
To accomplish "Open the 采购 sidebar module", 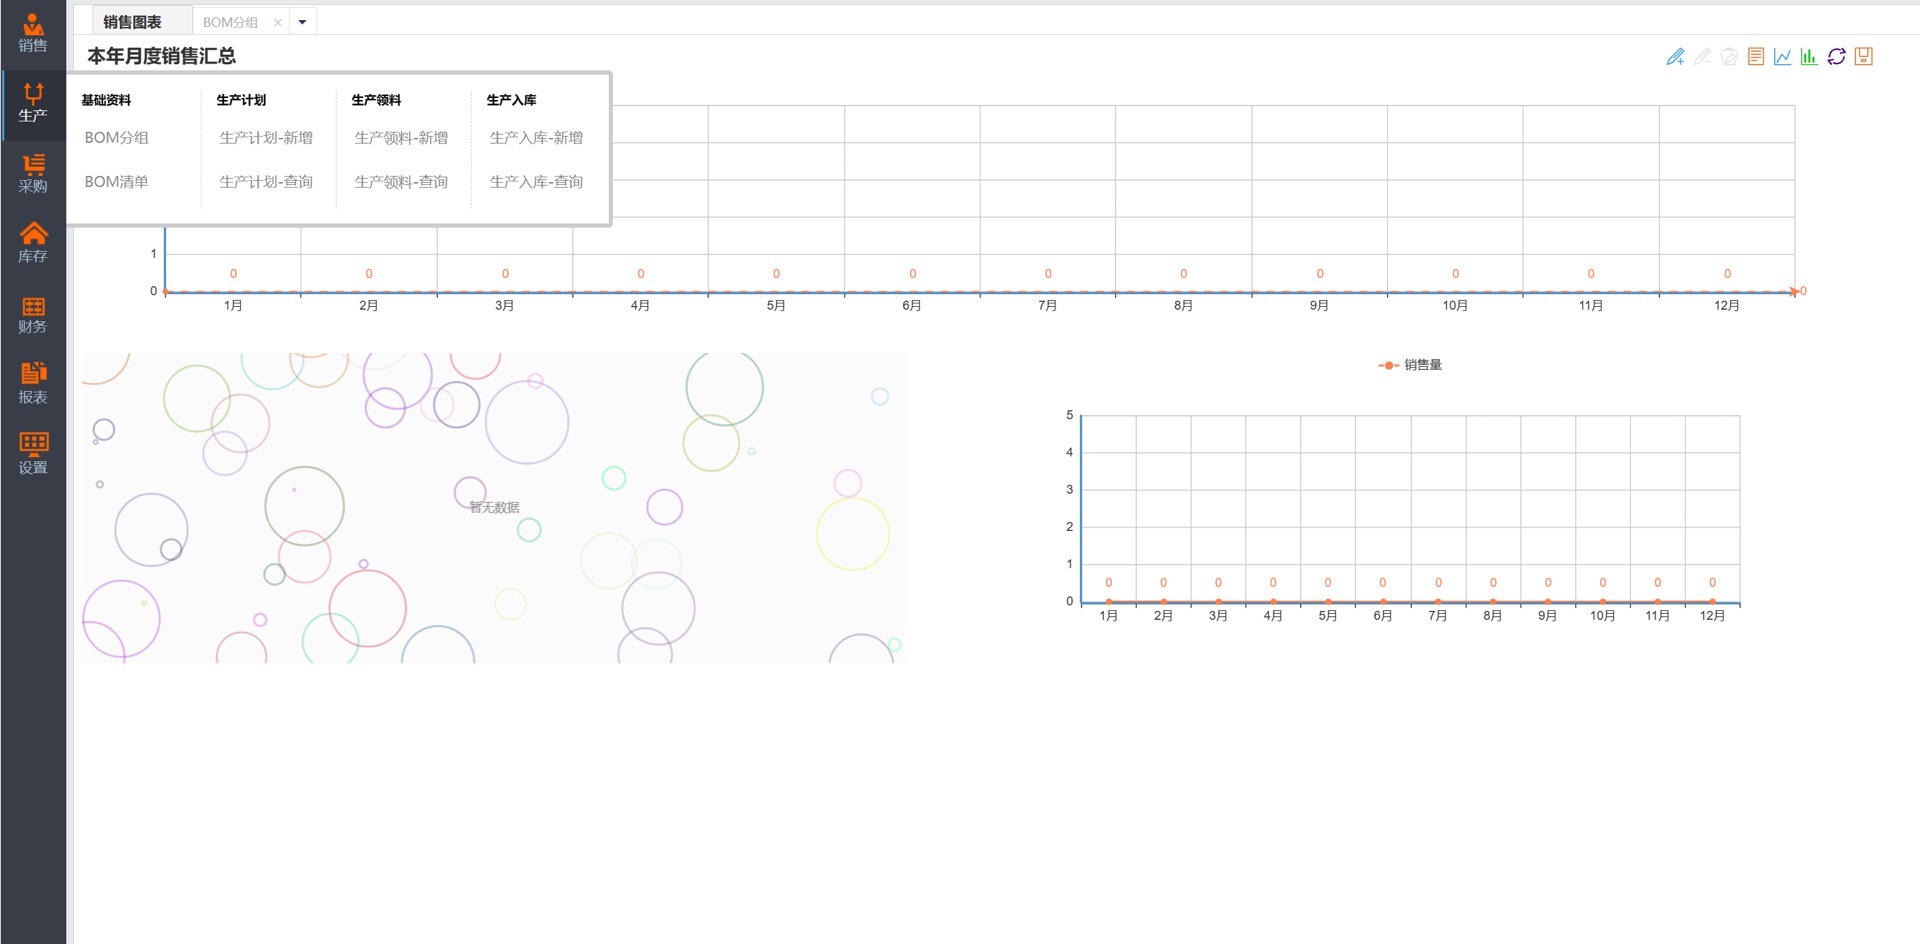I will click(33, 174).
